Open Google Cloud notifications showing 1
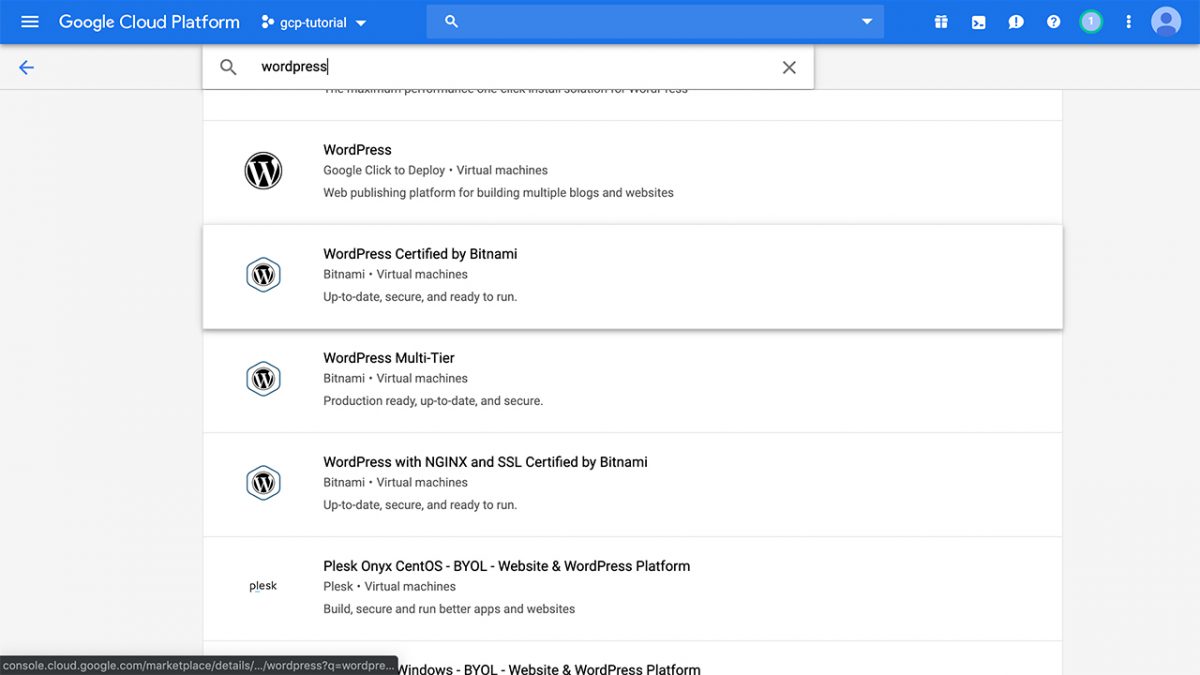This screenshot has height=675, width=1200. click(1091, 21)
